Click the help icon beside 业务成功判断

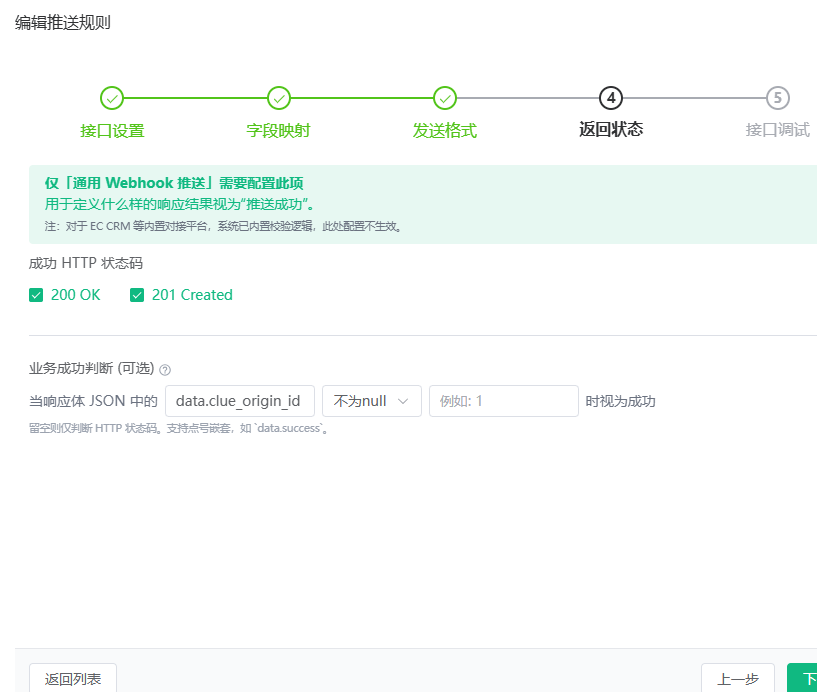click(165, 370)
